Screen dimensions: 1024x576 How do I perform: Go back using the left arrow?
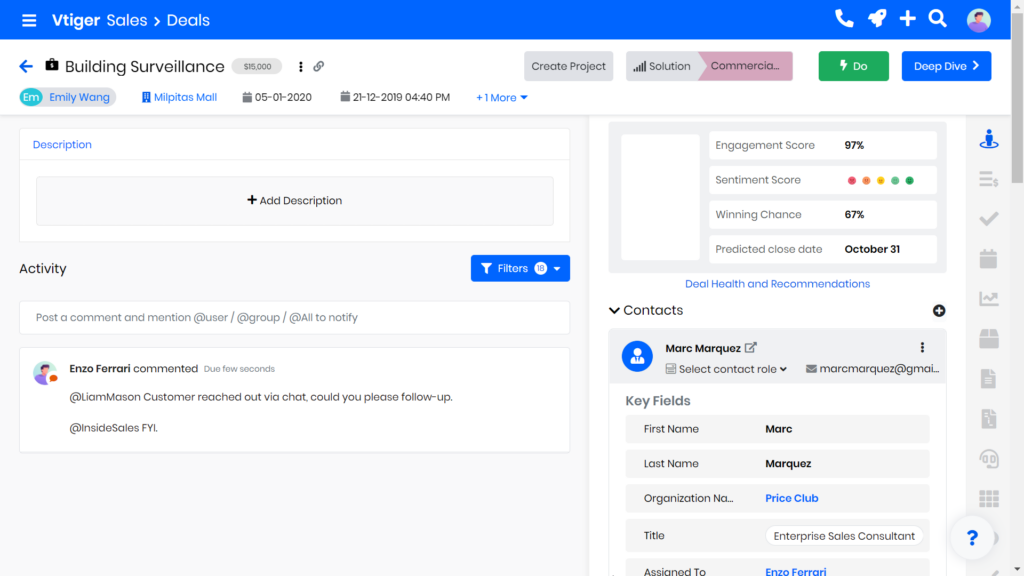point(26,66)
